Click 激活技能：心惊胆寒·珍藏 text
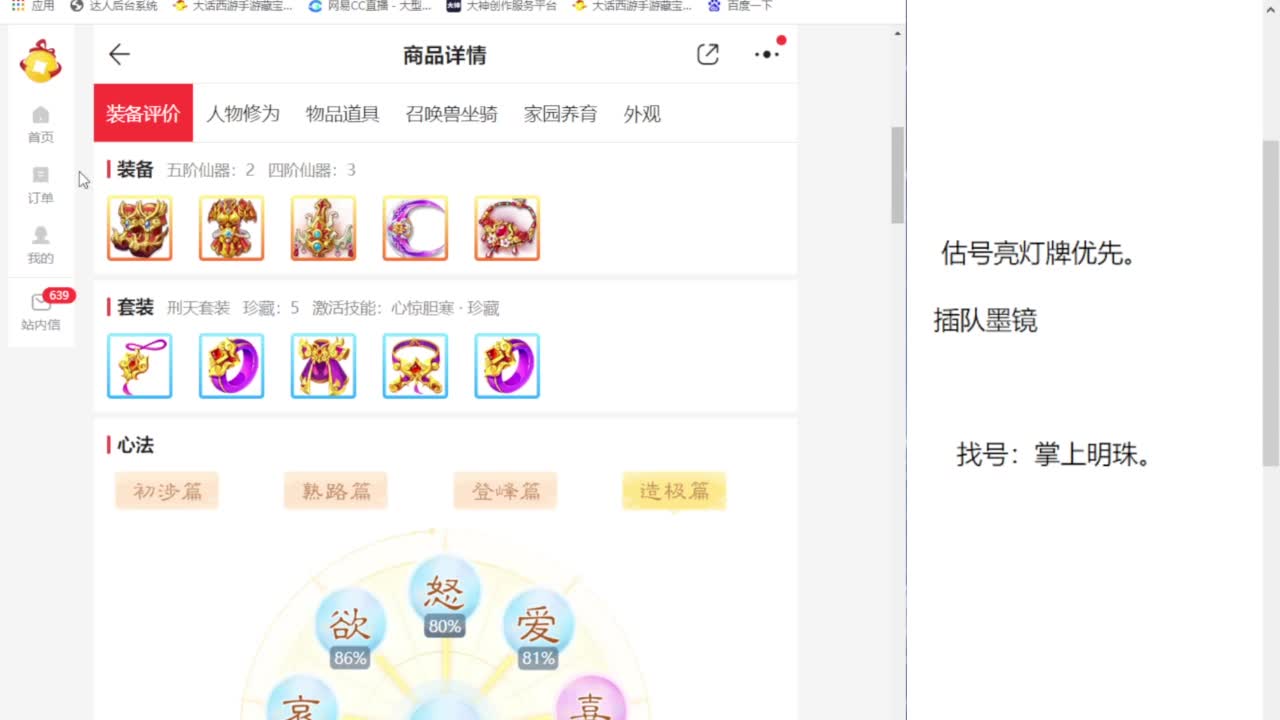This screenshot has height=720, width=1280. pos(406,308)
